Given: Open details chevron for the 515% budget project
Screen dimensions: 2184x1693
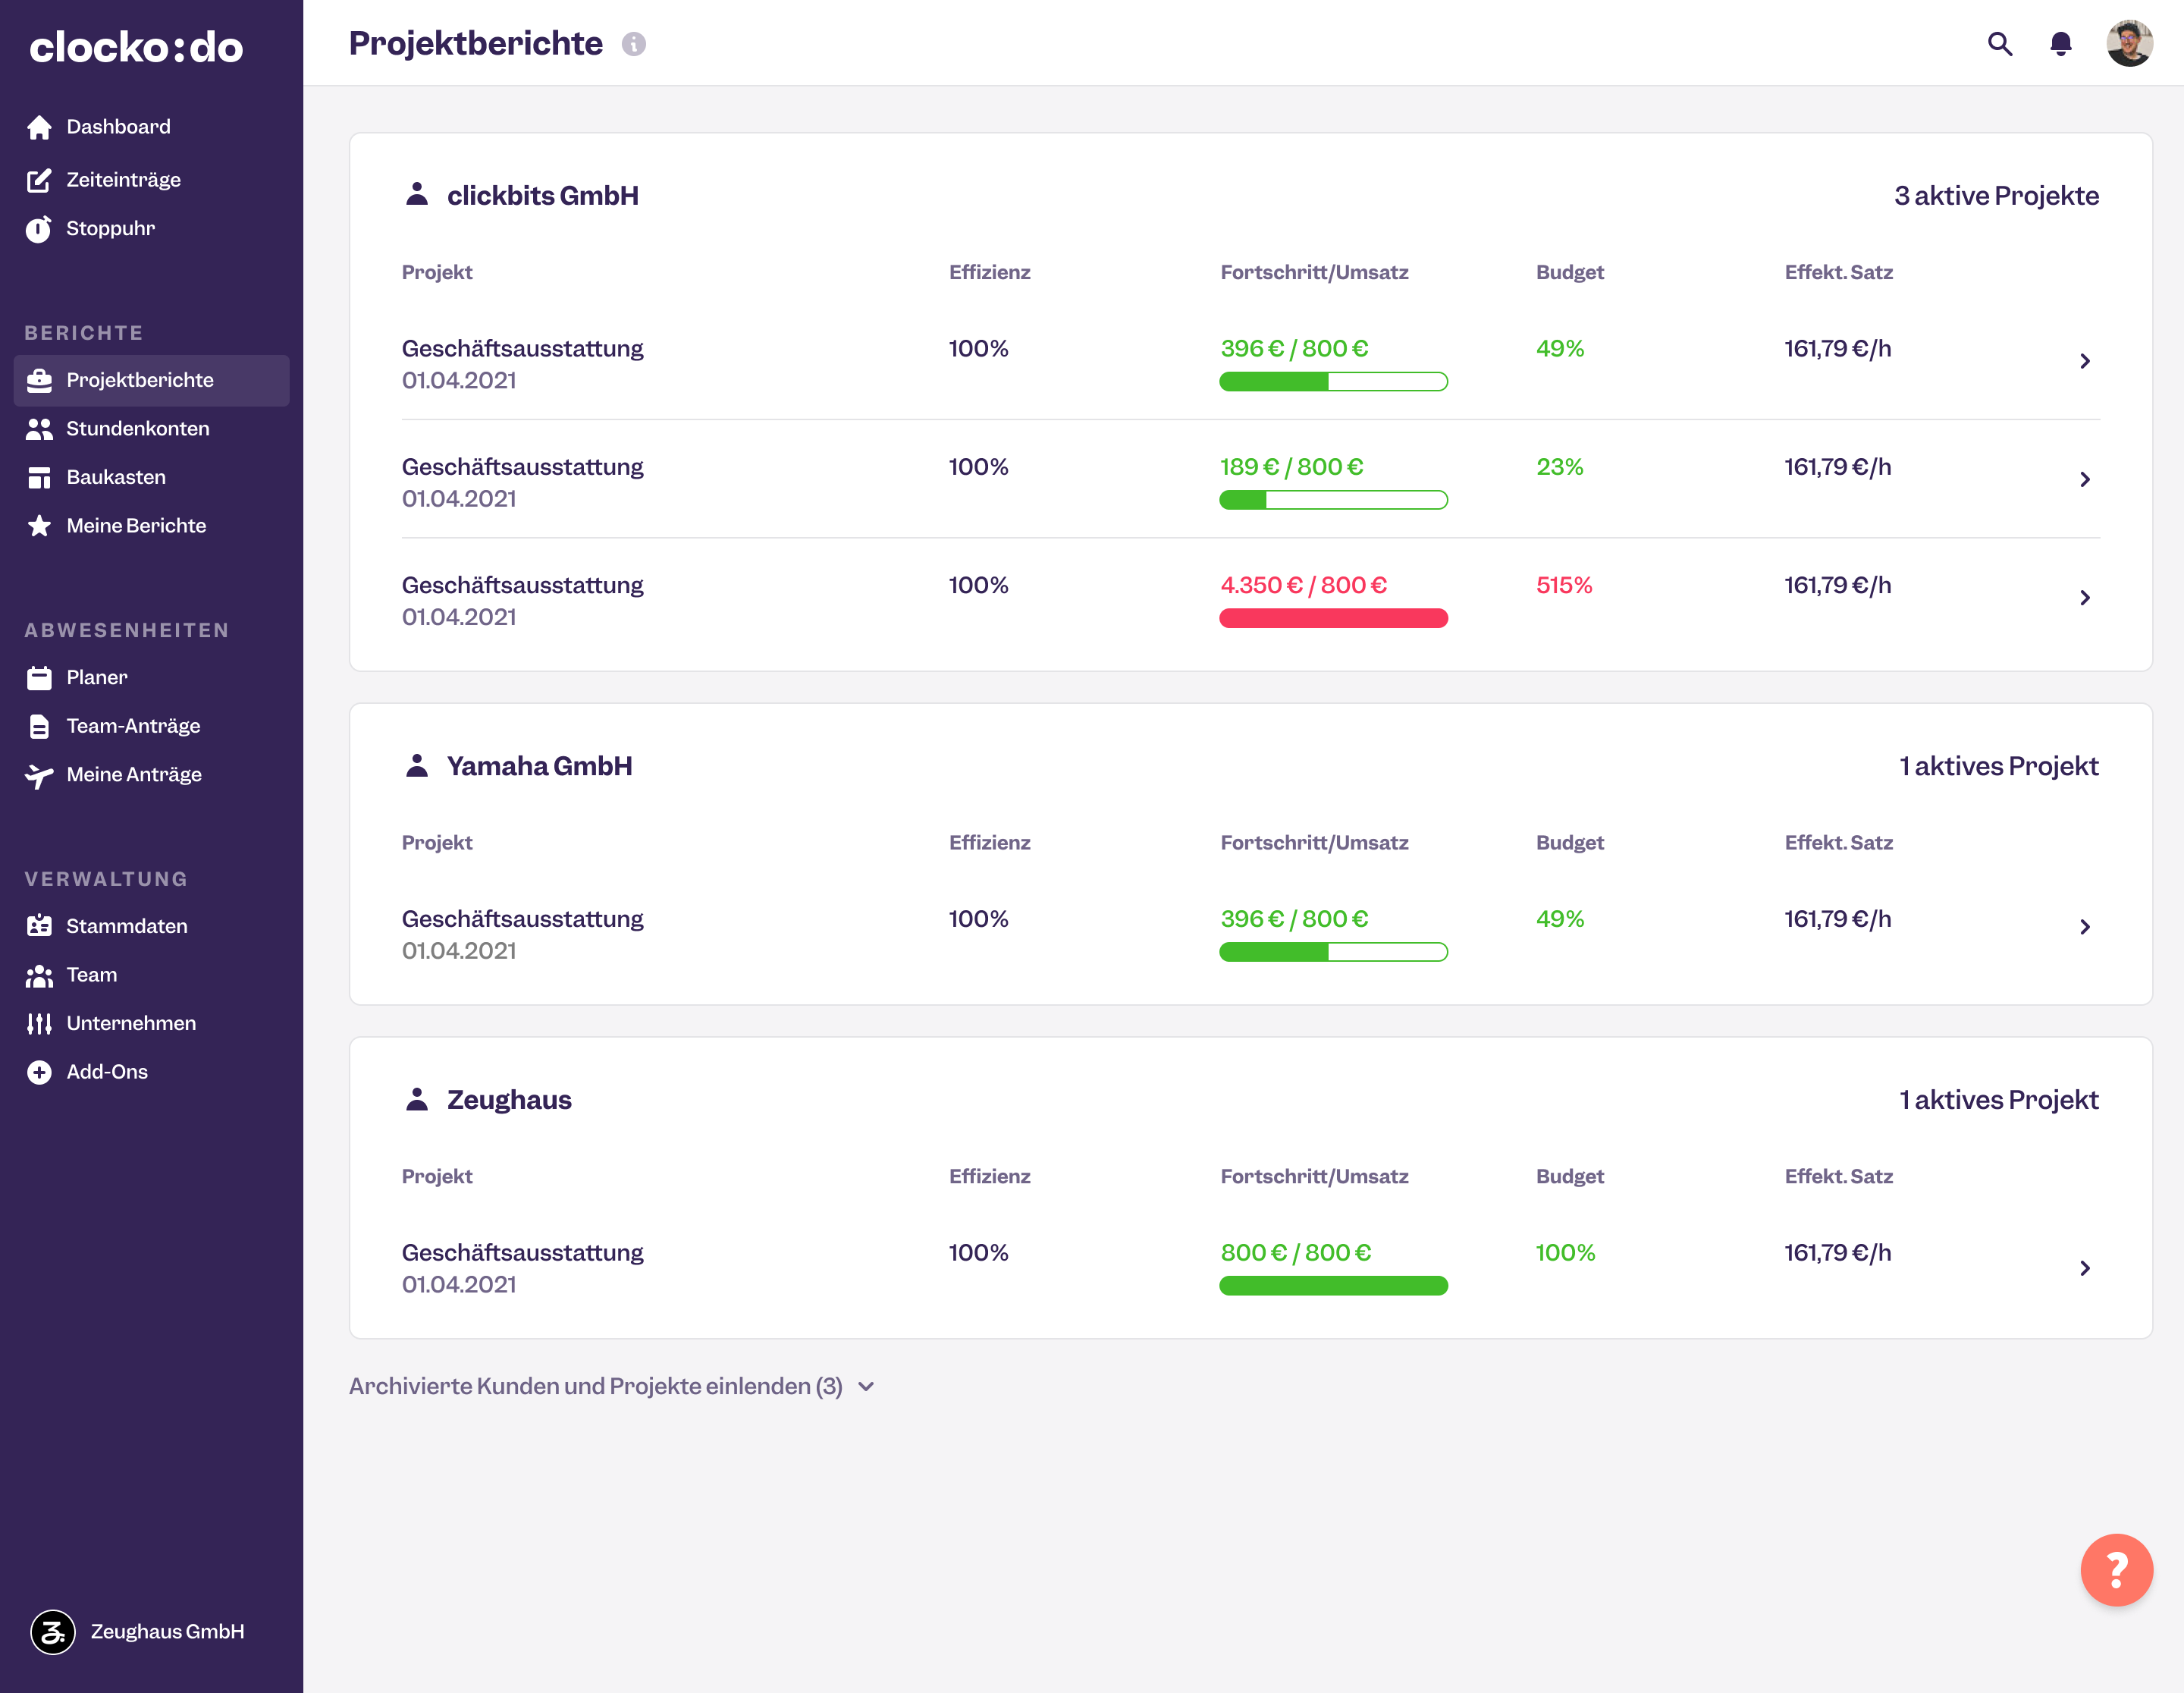Looking at the screenshot, I should click(2086, 598).
